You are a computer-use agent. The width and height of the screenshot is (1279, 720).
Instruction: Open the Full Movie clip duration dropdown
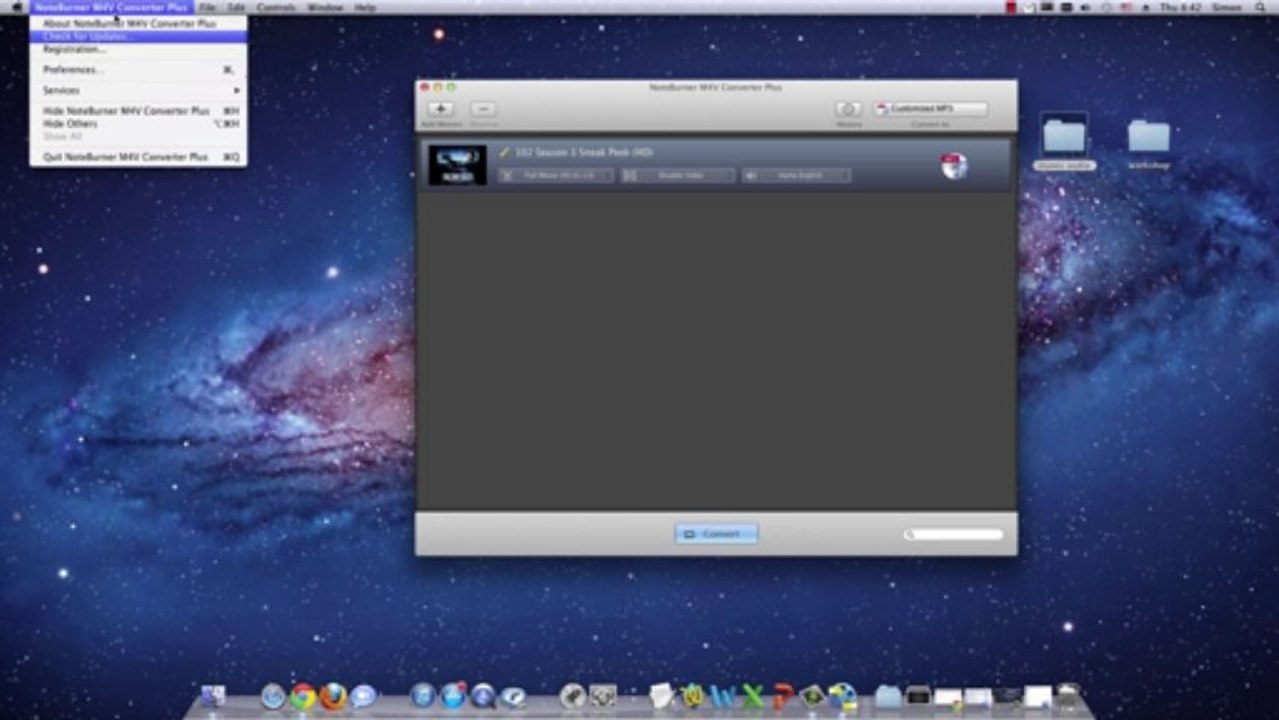pyautogui.click(x=556, y=176)
